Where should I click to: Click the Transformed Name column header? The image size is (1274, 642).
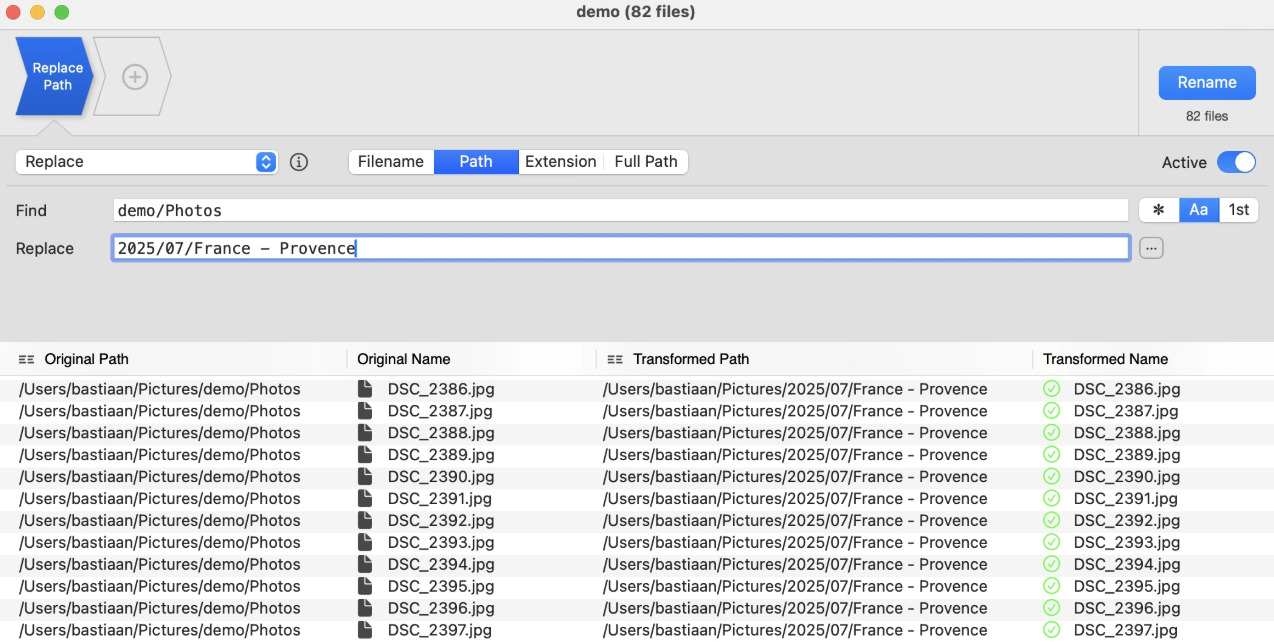point(1105,359)
